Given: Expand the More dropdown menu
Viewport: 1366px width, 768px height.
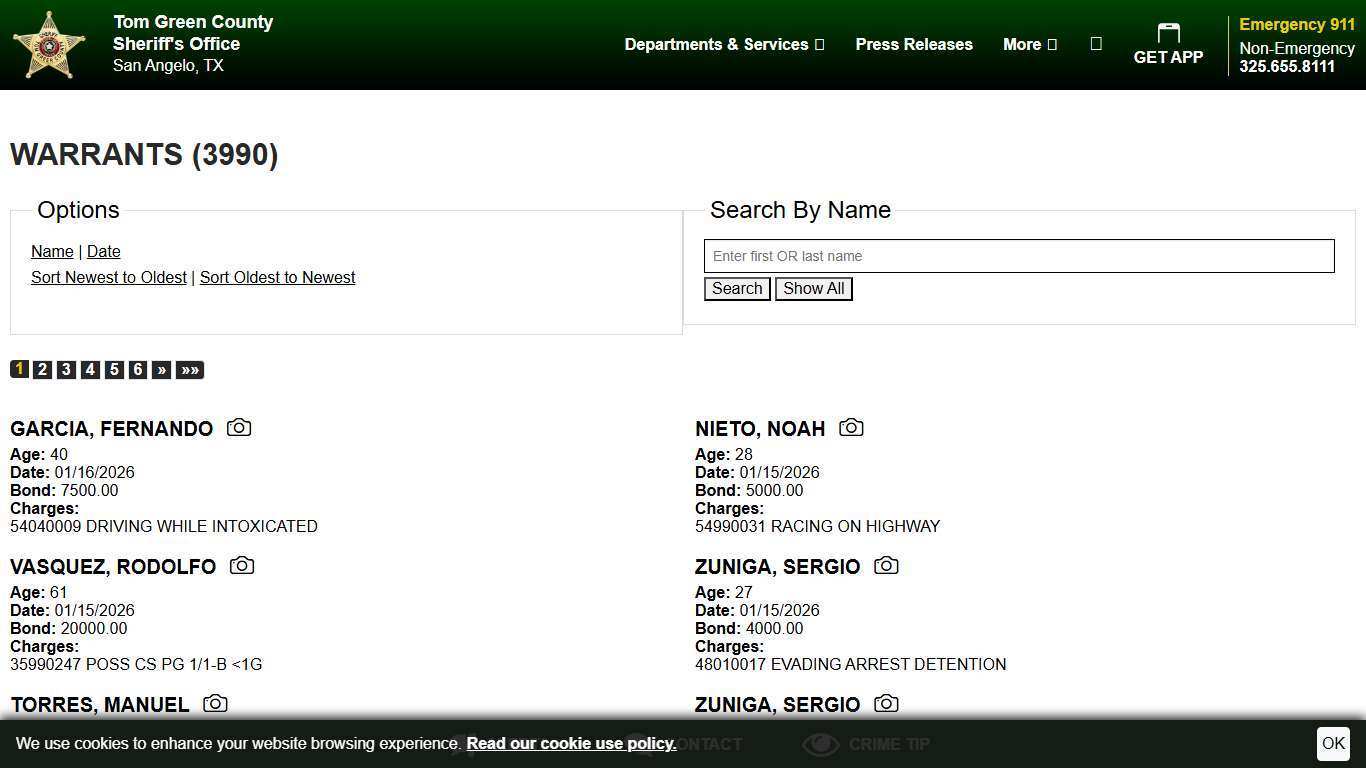Looking at the screenshot, I should tap(1029, 44).
